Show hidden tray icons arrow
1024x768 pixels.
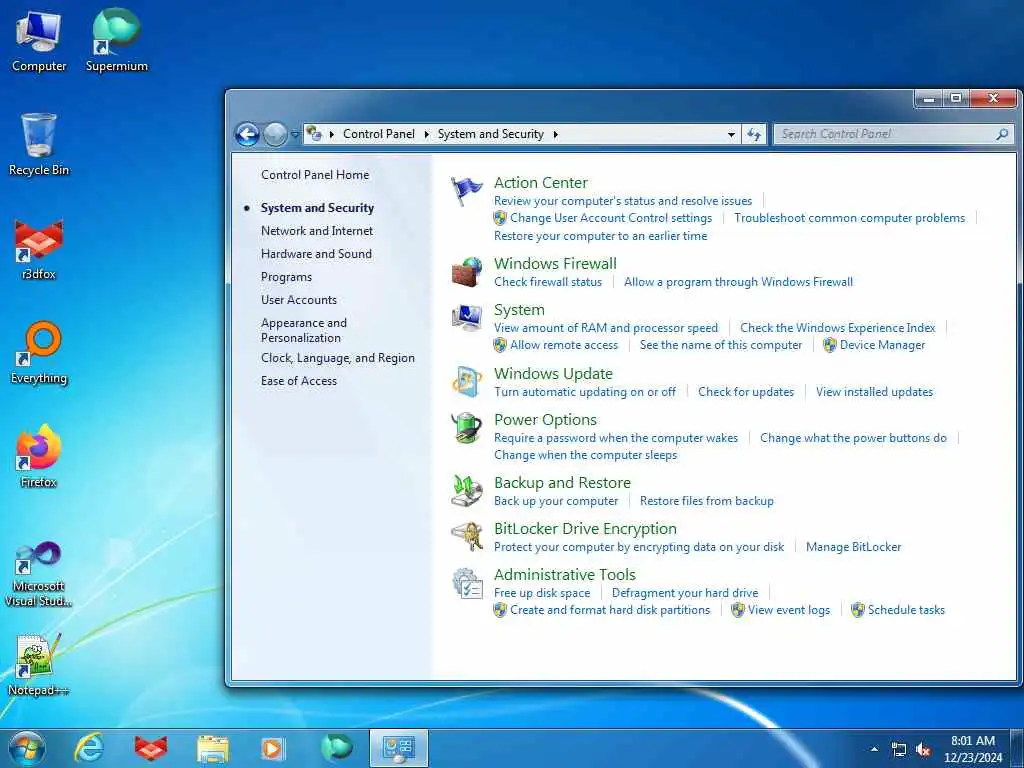(874, 749)
